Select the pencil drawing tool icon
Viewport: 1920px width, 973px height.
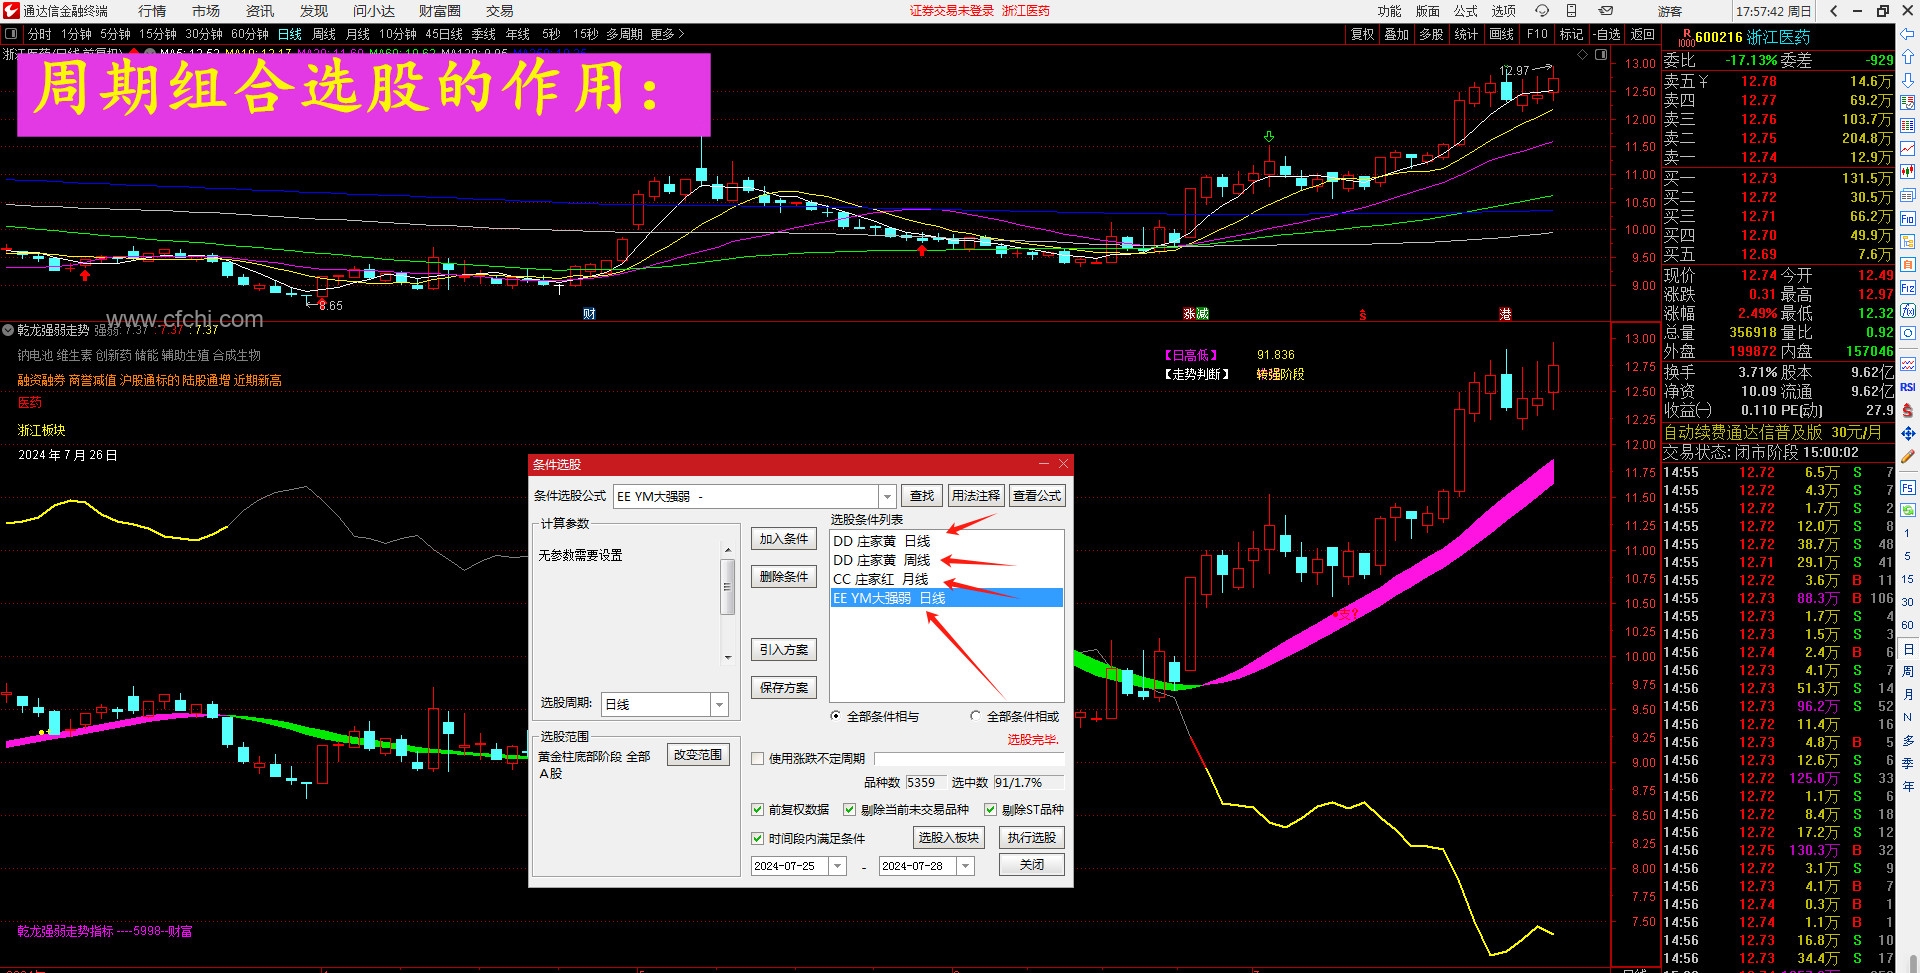pyautogui.click(x=1908, y=456)
